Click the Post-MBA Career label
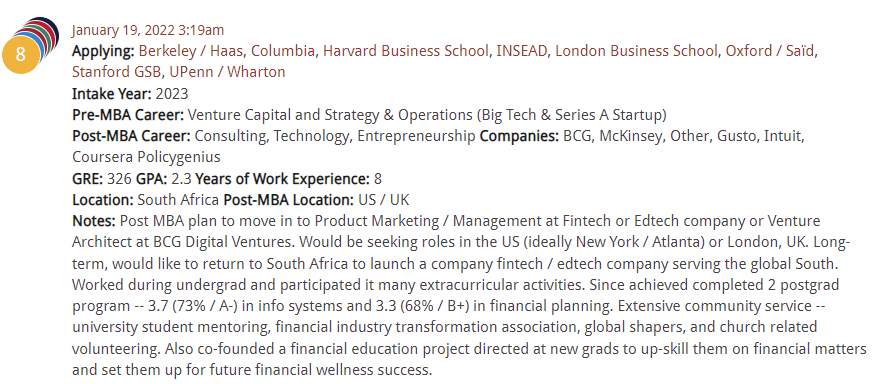Viewport: 877px width, 384px height. (x=131, y=136)
